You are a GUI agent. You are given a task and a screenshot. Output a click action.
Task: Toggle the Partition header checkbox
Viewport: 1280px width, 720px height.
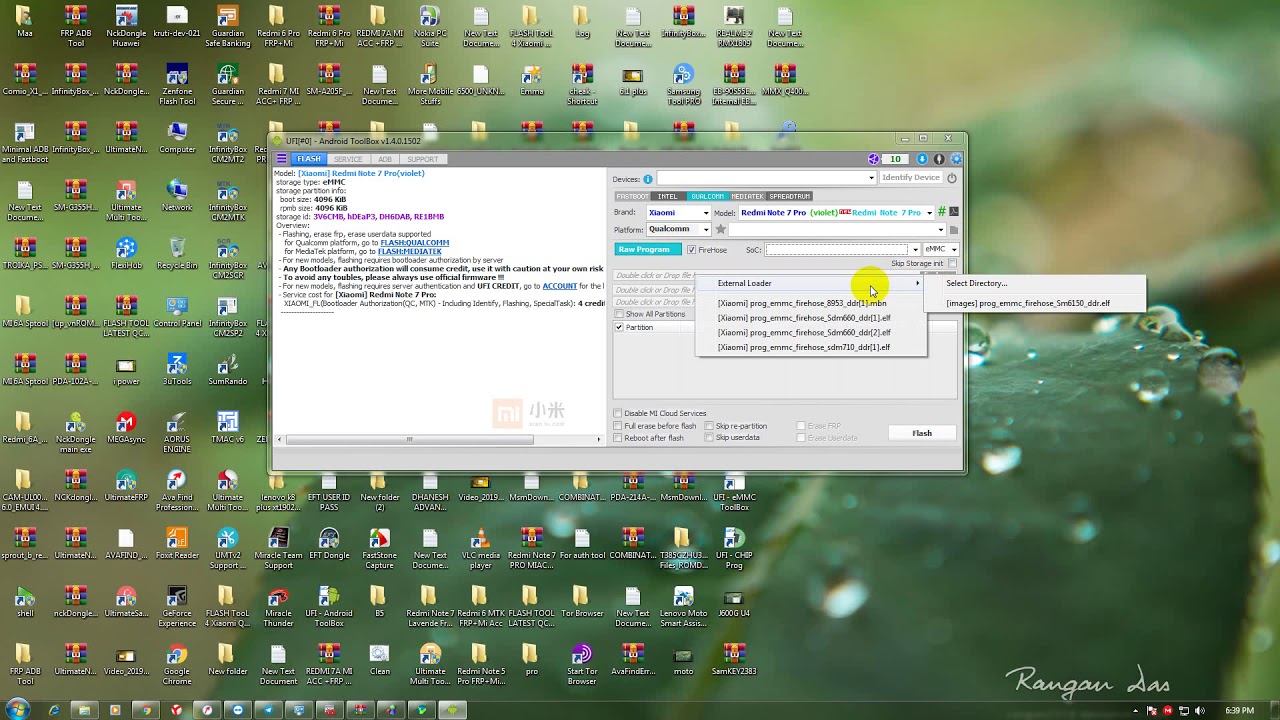point(619,327)
